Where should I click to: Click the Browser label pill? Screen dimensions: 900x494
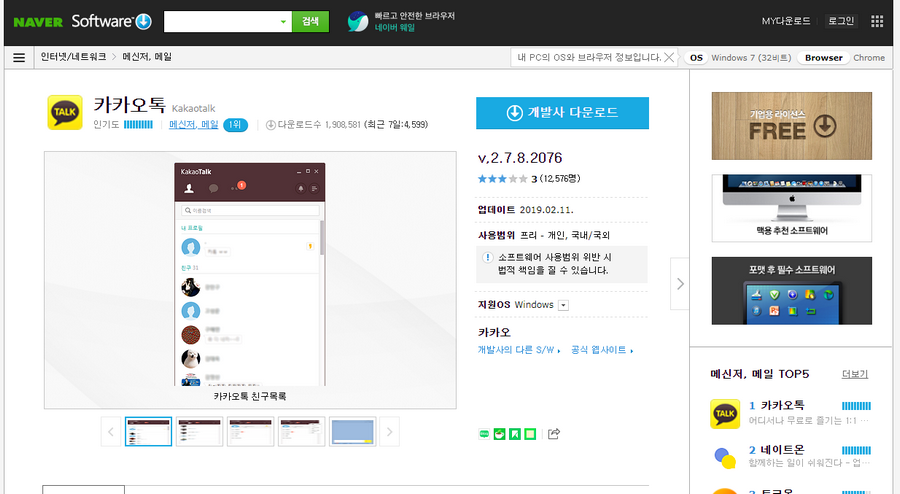click(x=823, y=57)
